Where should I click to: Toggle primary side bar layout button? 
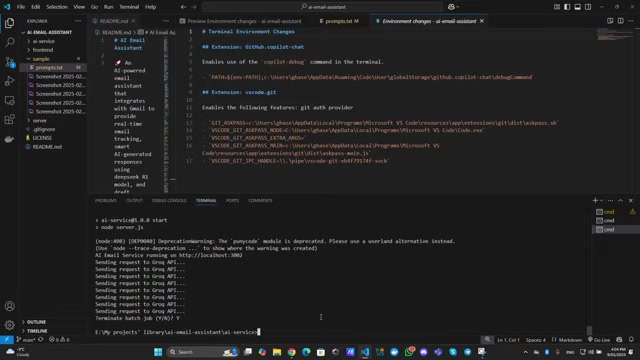point(567,7)
